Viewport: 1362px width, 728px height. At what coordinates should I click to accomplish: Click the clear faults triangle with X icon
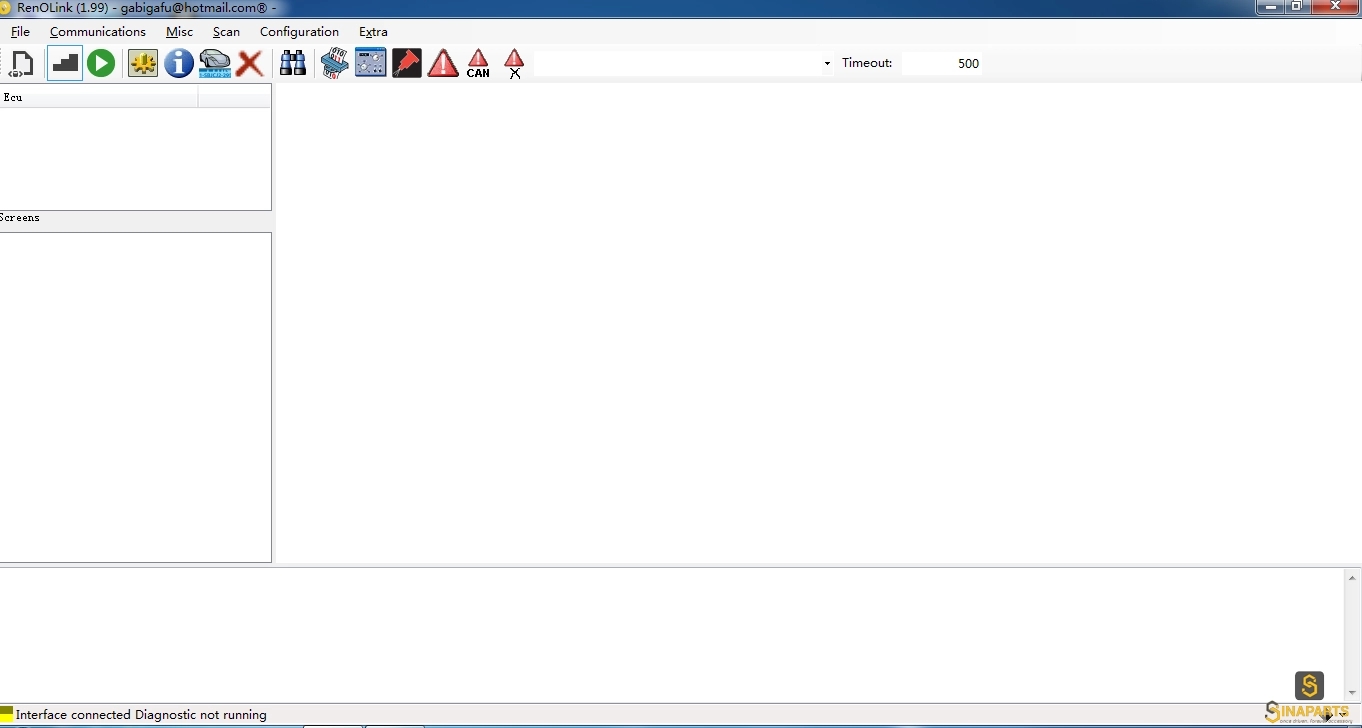pos(514,64)
